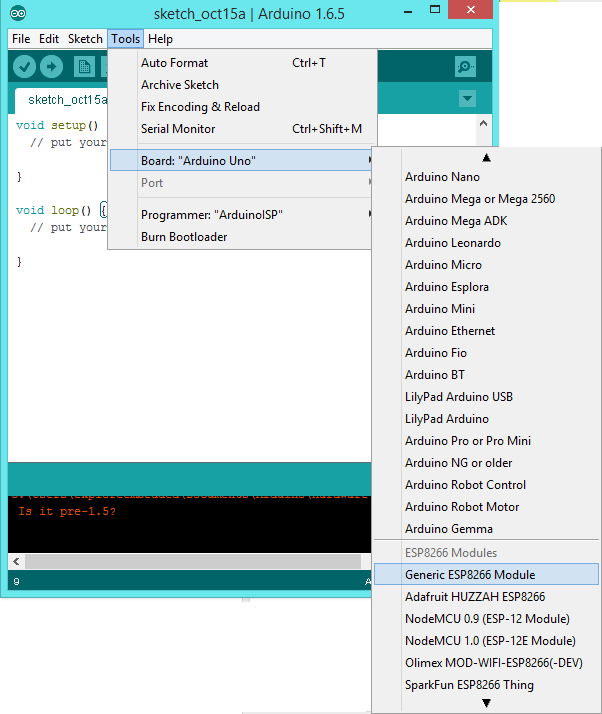Pick Arduino Mega or Mega 2560
Screen dimensions: 602x714
pos(486,199)
